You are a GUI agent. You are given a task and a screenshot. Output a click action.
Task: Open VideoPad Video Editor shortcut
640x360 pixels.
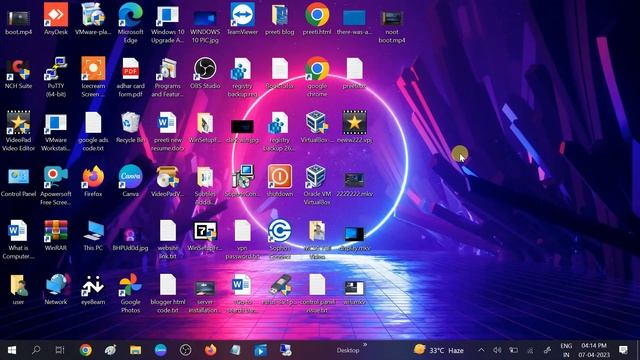coord(18,131)
